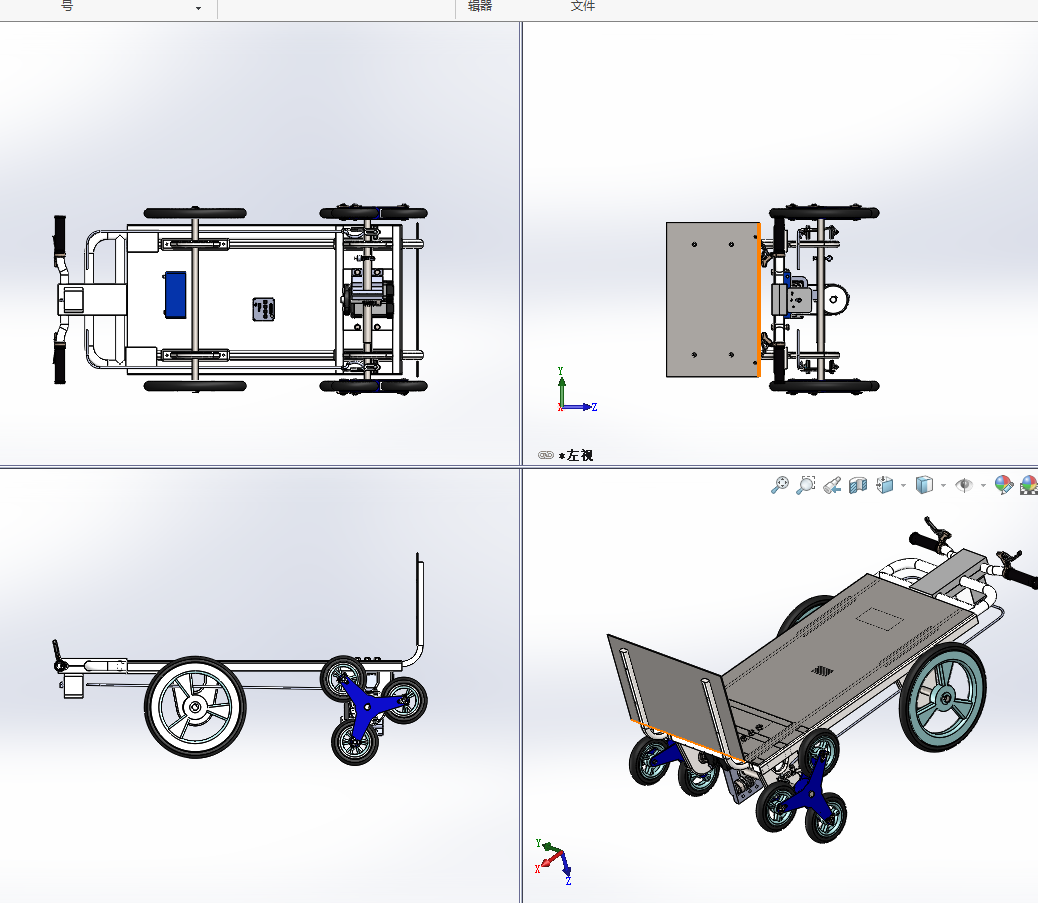Select the blue box in the top view
Viewport: 1038px width, 903px height.
tap(175, 294)
